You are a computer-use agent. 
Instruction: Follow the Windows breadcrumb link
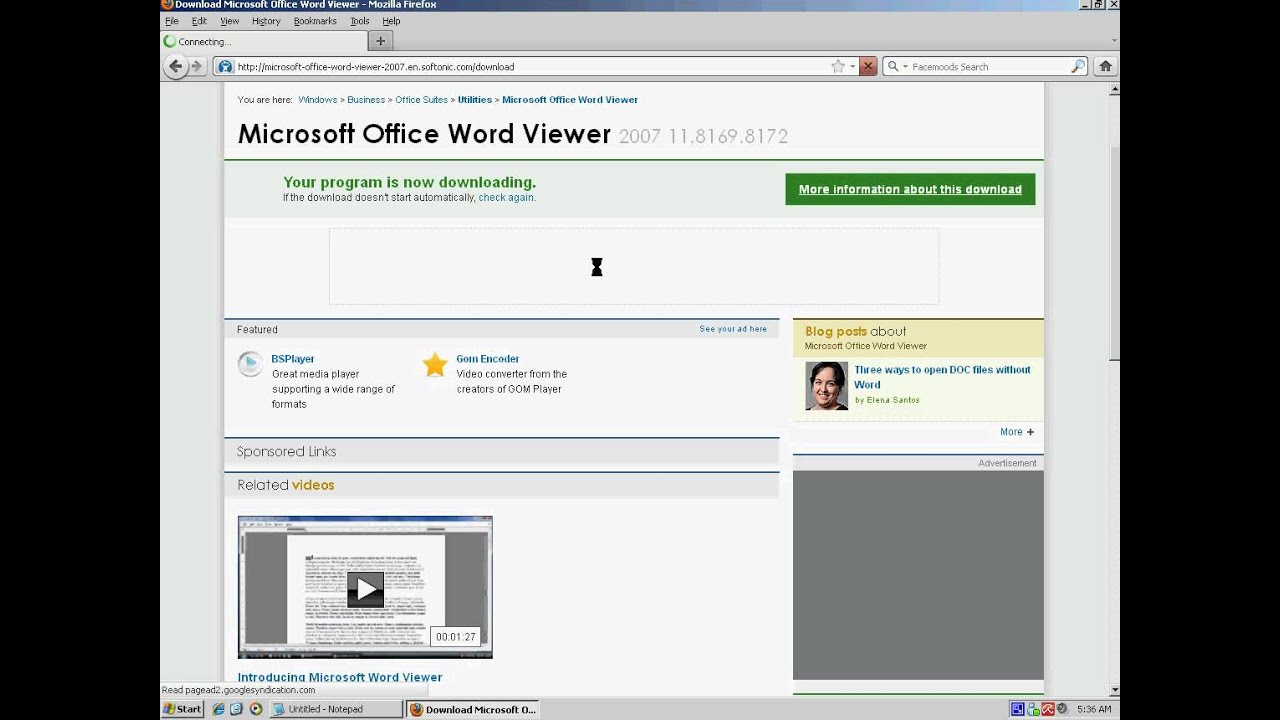(317, 100)
